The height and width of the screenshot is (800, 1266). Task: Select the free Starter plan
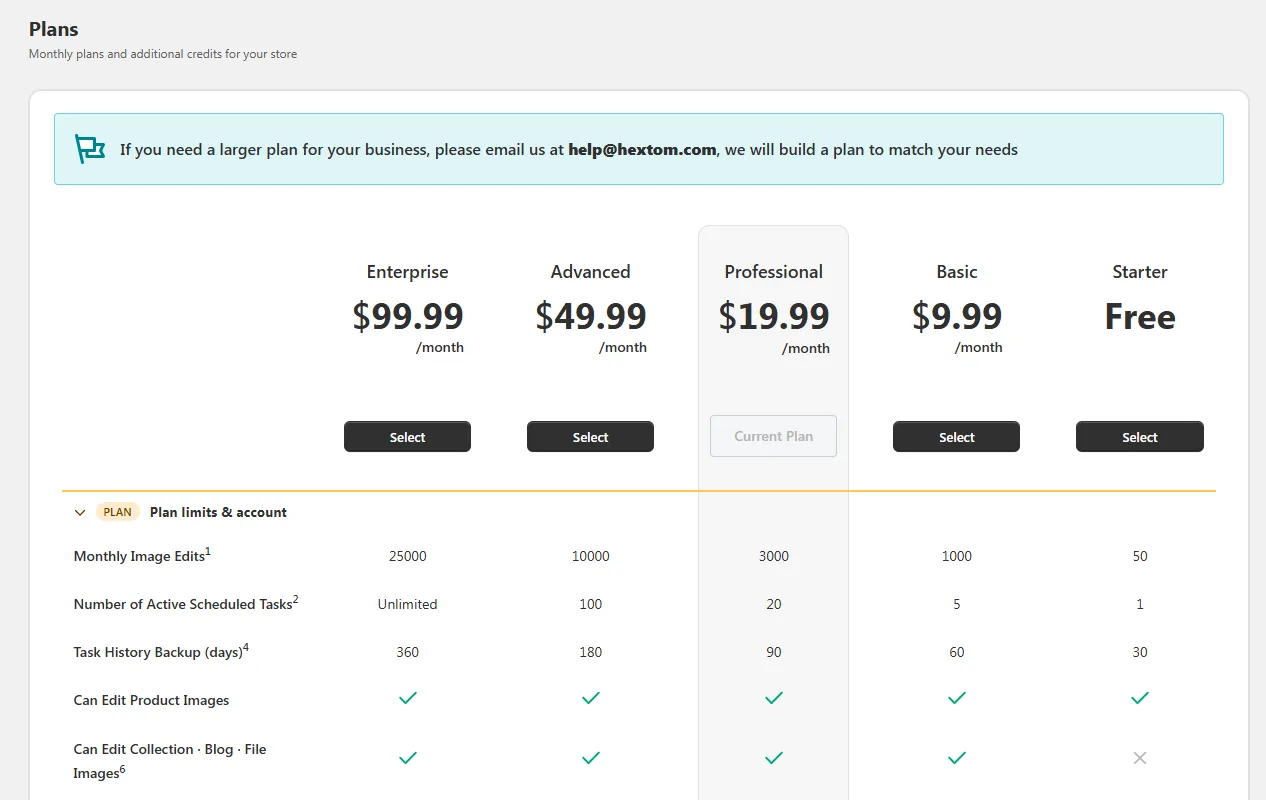[x=1140, y=437]
